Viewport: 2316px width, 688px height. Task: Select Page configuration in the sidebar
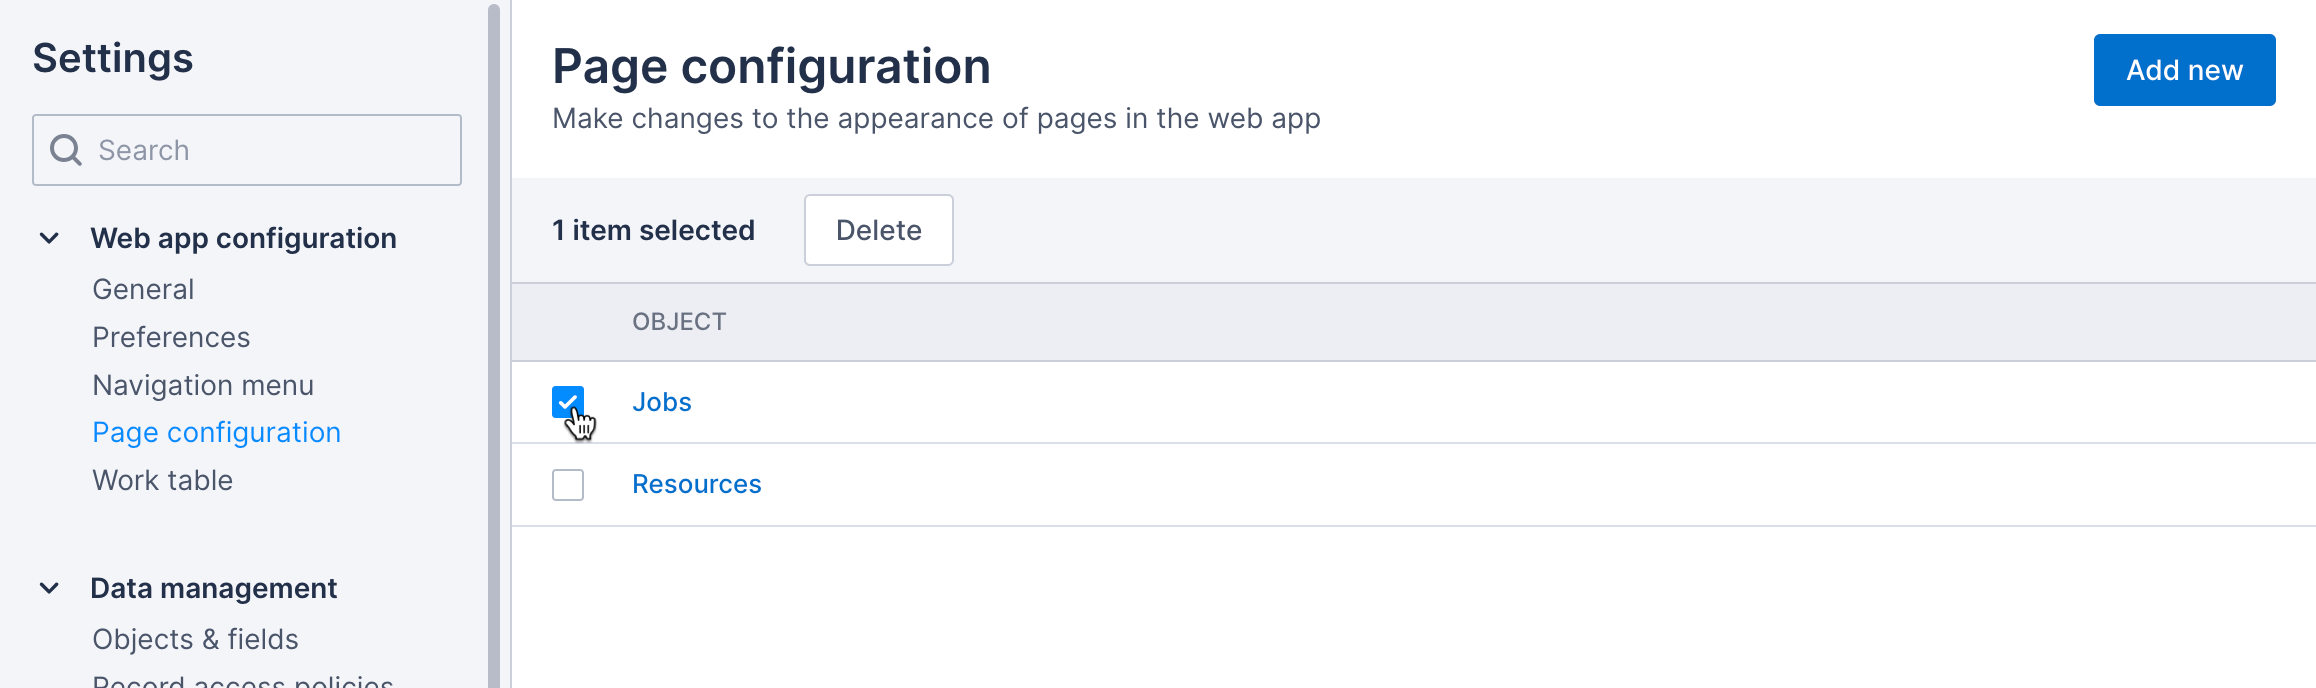click(216, 432)
